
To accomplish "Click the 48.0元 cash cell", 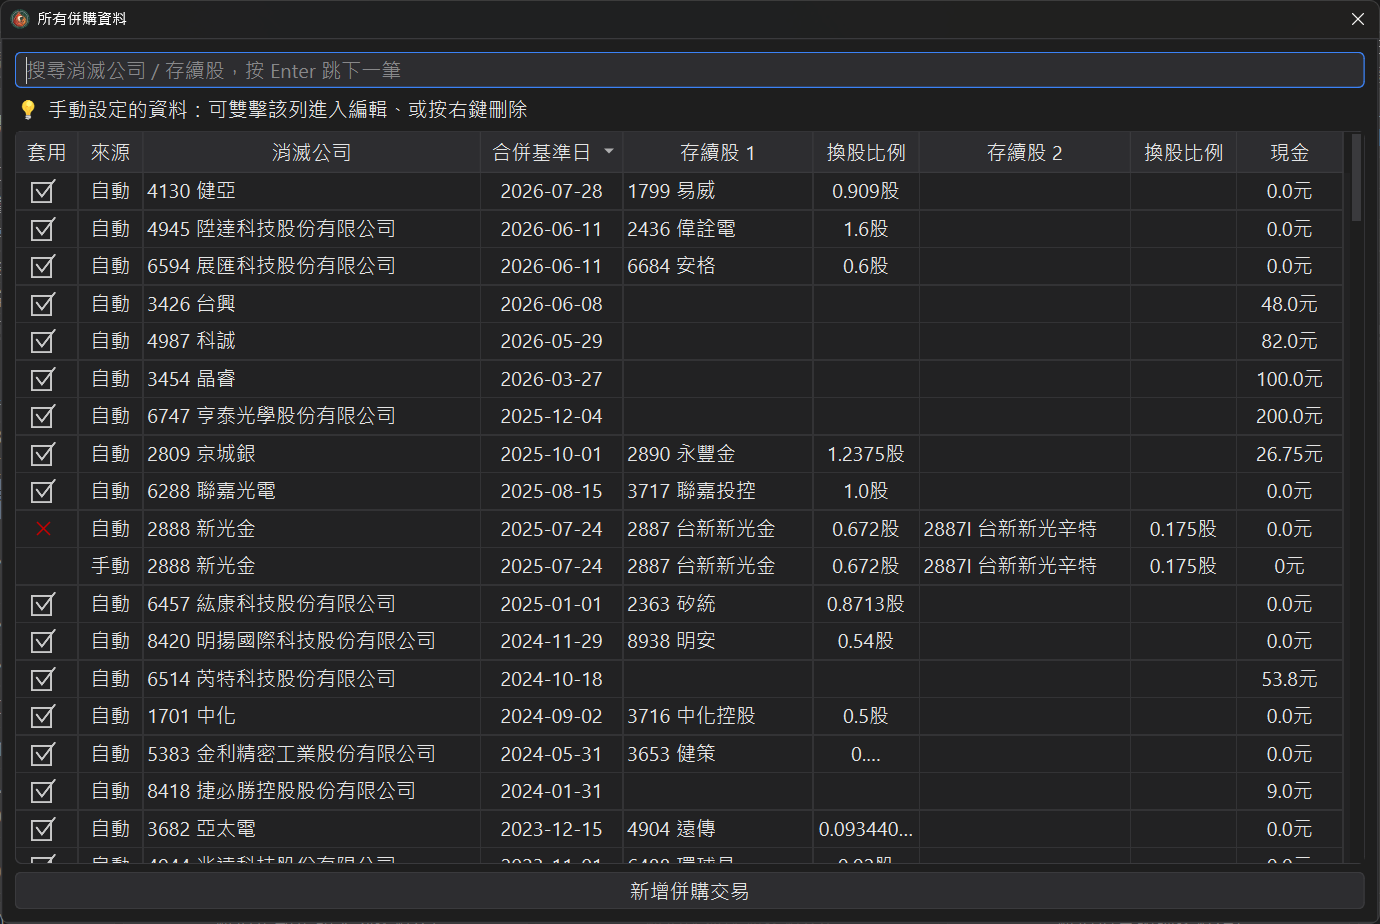I will click(1290, 304).
